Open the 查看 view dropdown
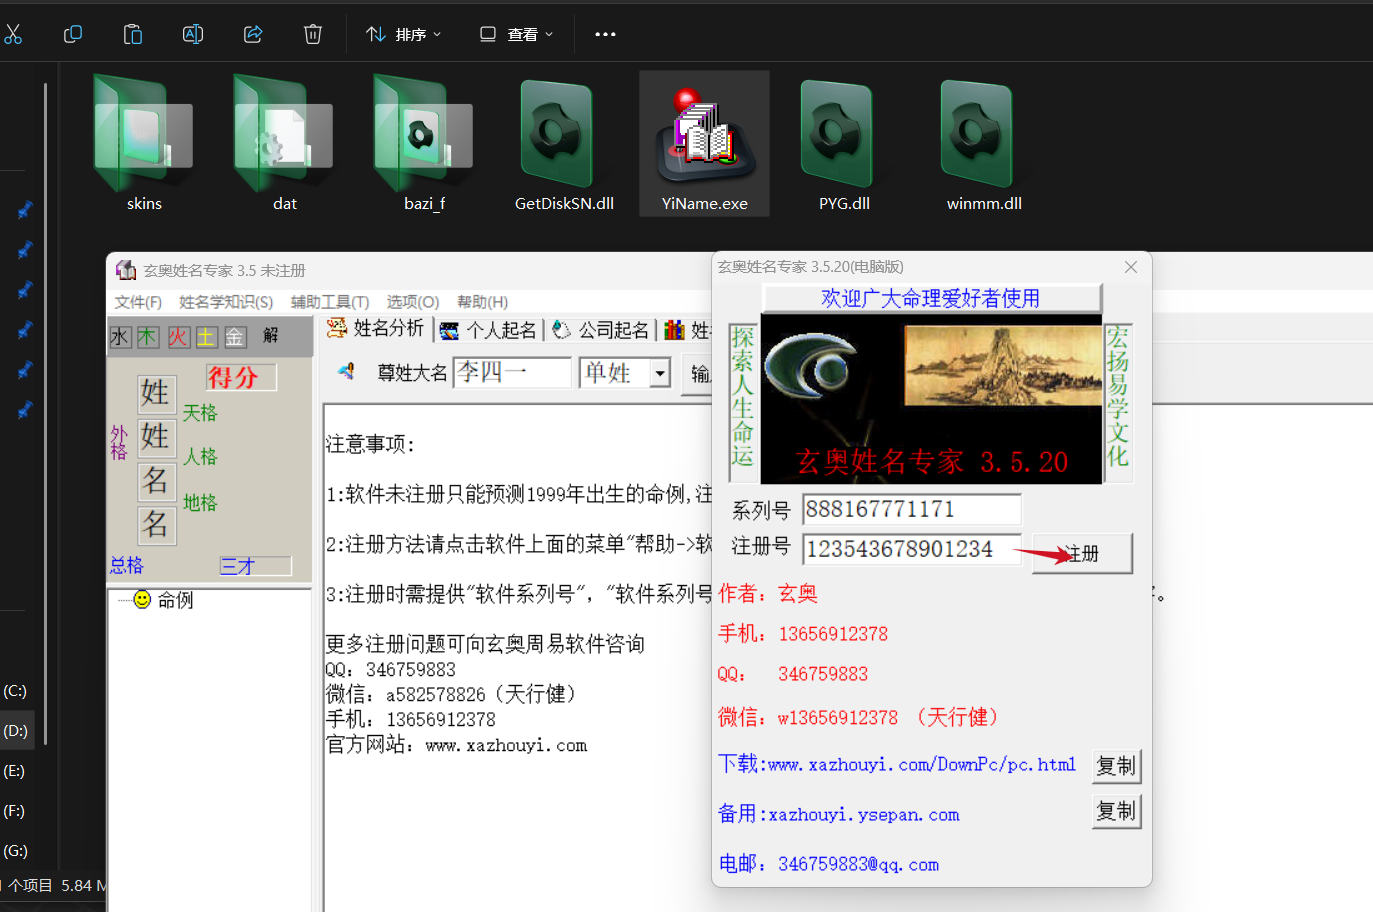 pyautogui.click(x=516, y=34)
